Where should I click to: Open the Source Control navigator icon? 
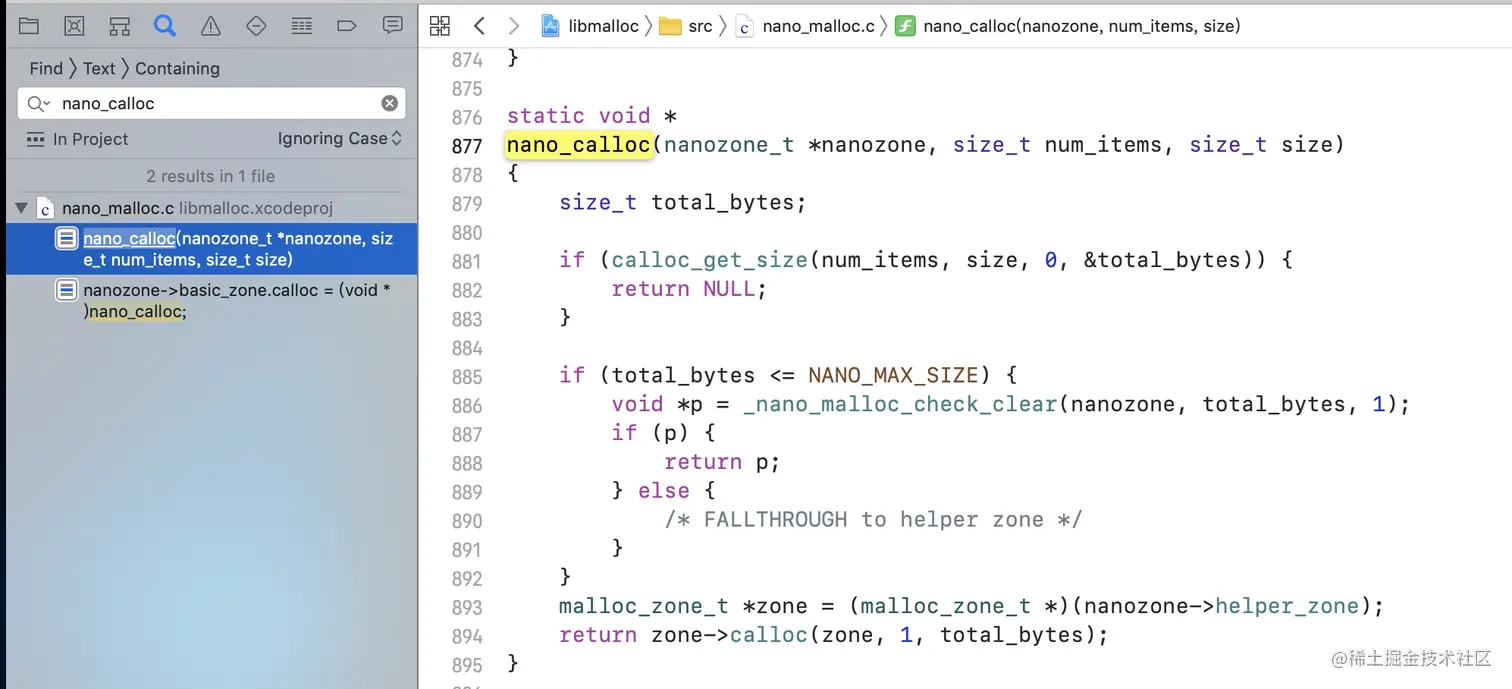click(x=74, y=26)
